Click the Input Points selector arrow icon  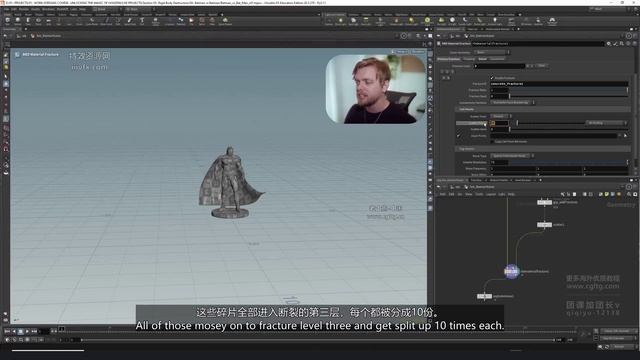click(x=625, y=136)
